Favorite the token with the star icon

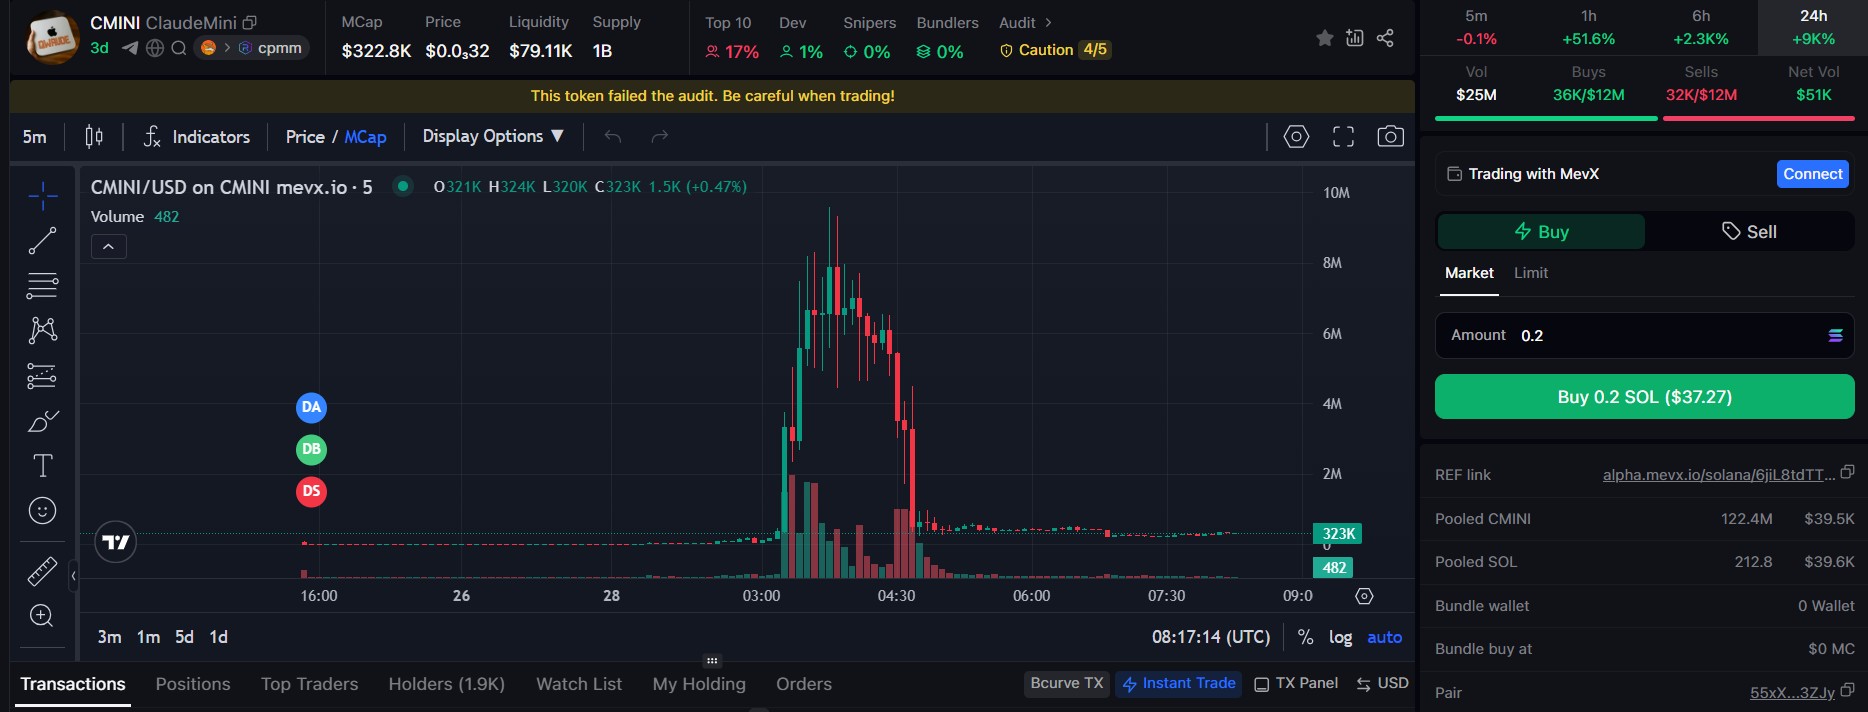(1325, 38)
